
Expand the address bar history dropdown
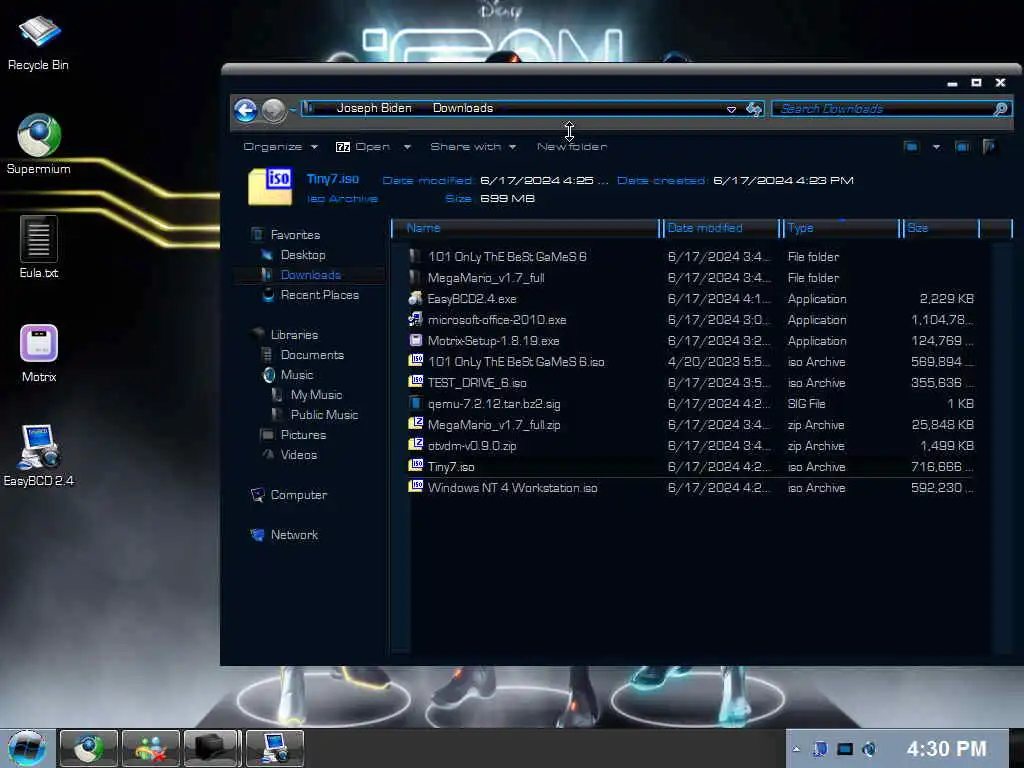click(731, 109)
